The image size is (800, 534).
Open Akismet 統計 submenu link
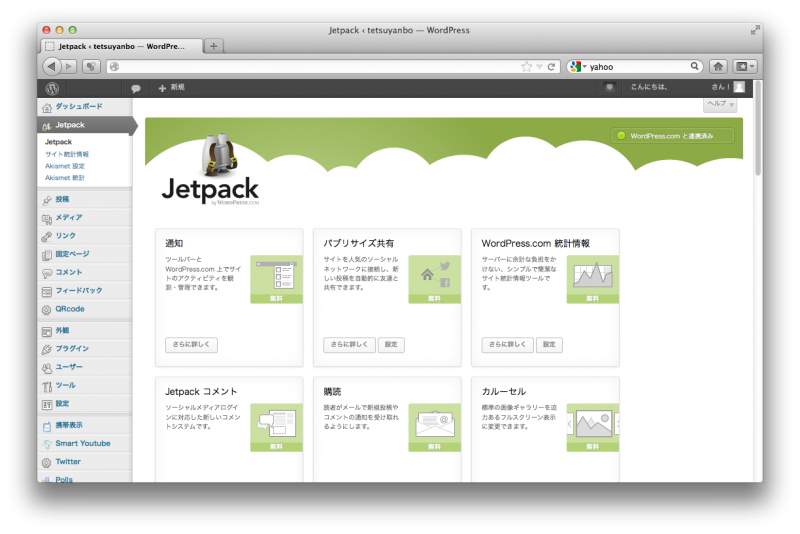pos(65,177)
